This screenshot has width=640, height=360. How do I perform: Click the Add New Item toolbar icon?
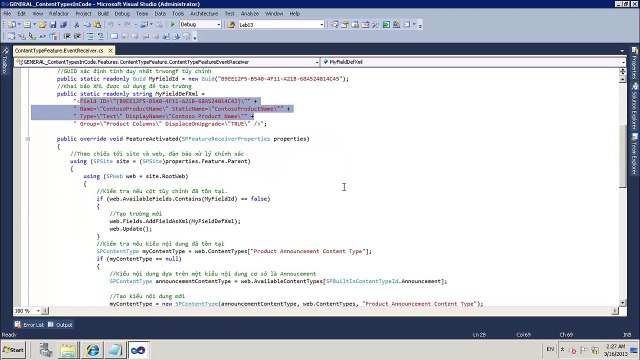tap(27, 24)
